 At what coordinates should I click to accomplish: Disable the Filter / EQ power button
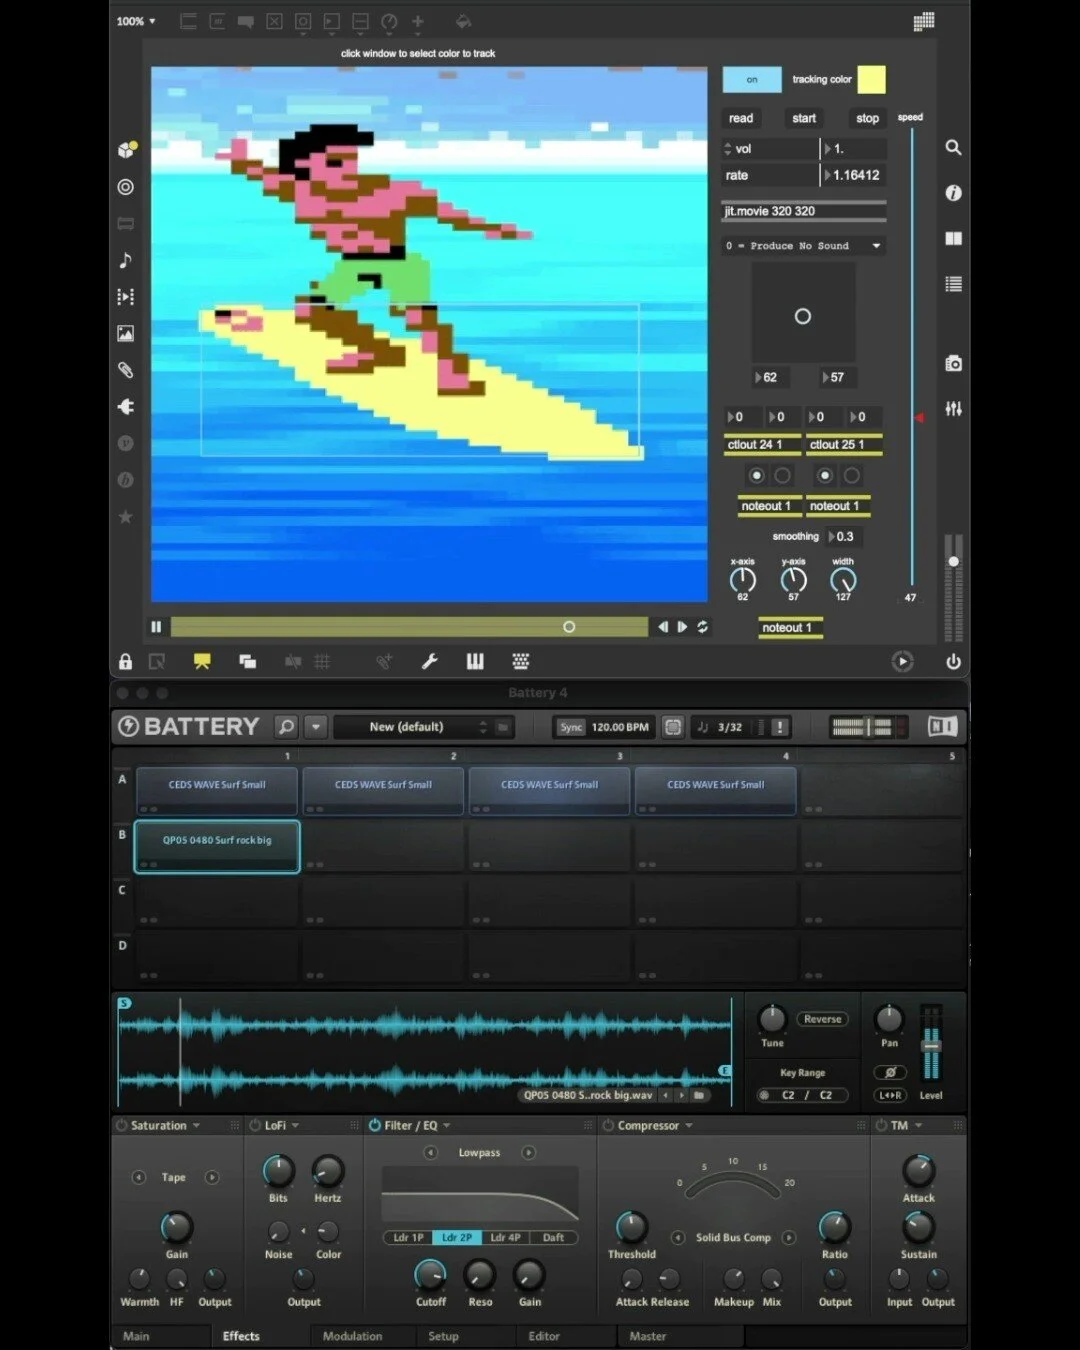coord(375,1125)
